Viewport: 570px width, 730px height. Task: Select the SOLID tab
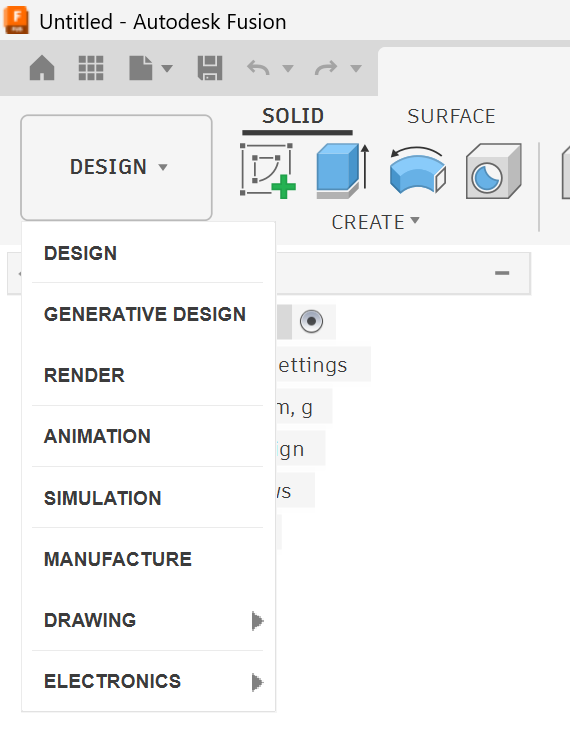click(293, 116)
